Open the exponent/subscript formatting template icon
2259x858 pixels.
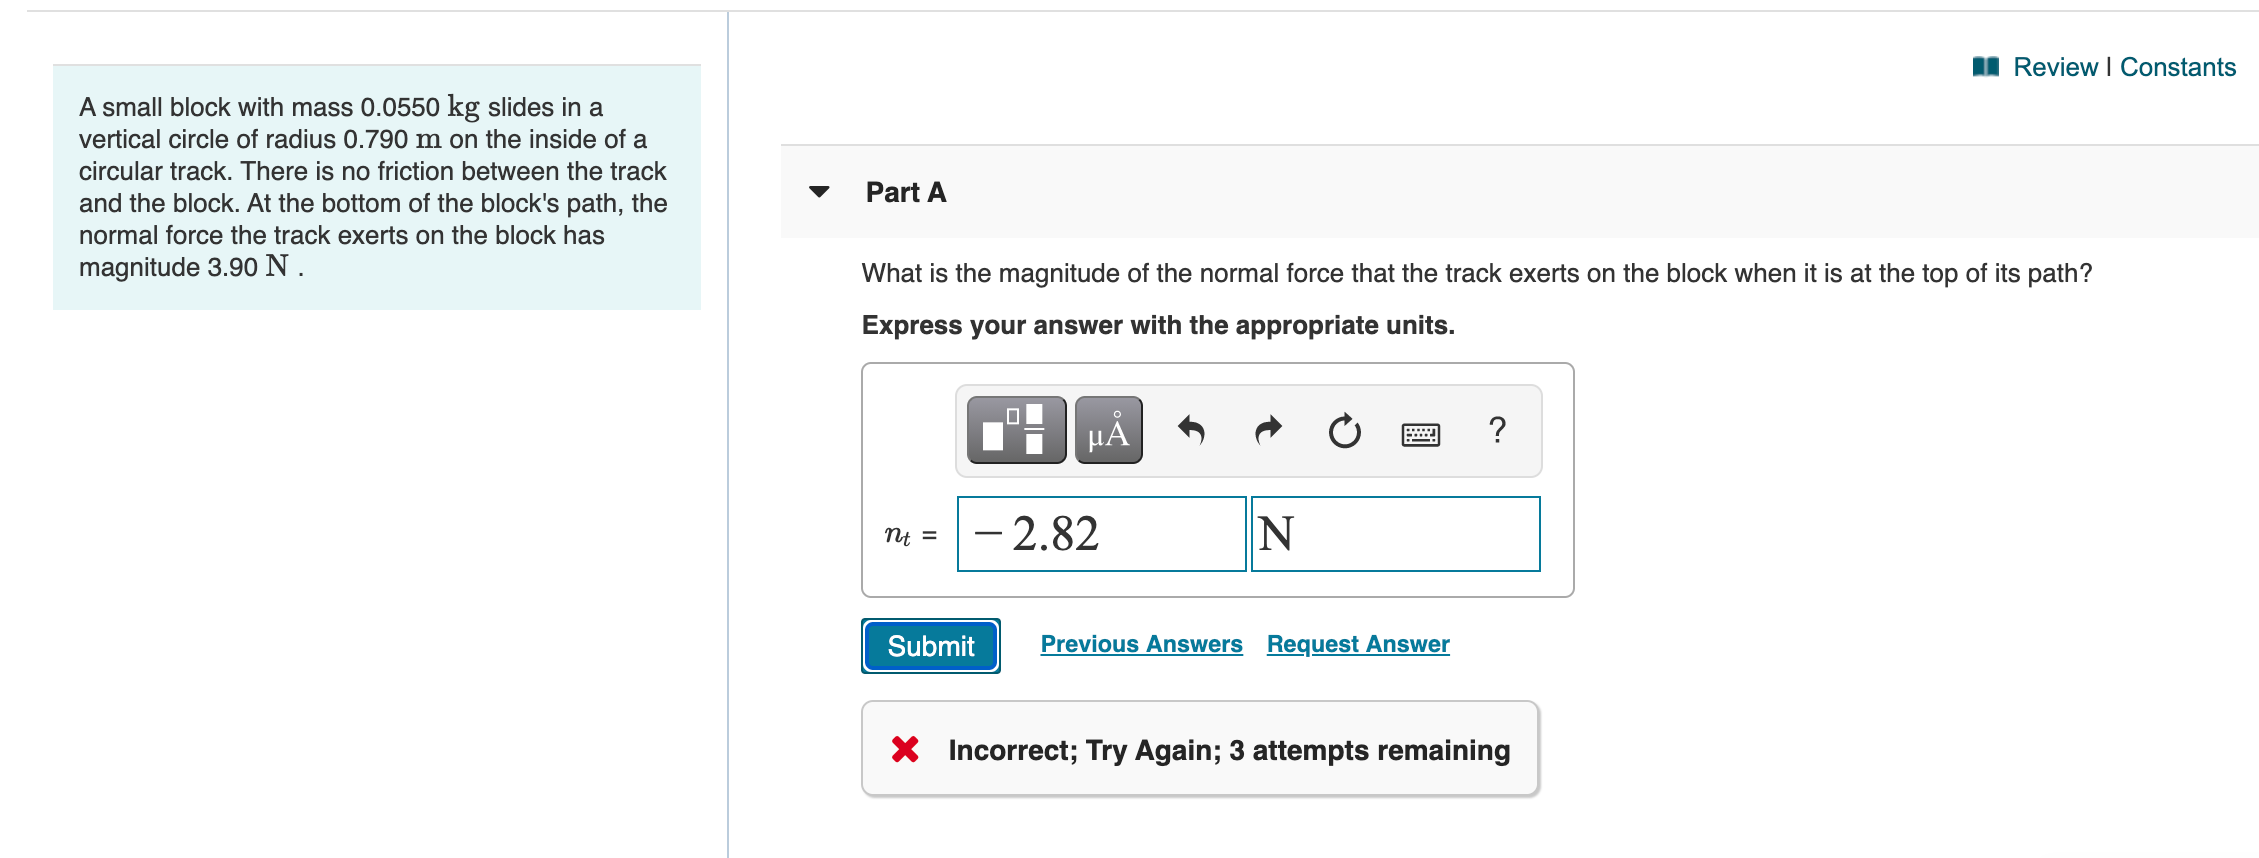1016,430
